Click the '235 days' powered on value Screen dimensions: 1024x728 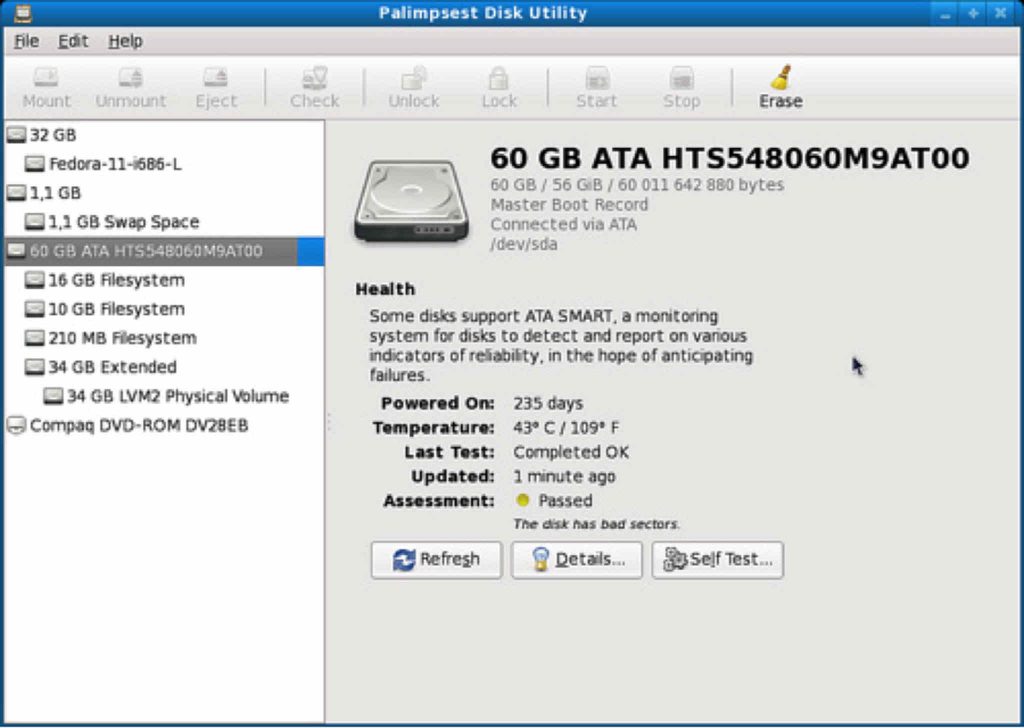click(548, 404)
